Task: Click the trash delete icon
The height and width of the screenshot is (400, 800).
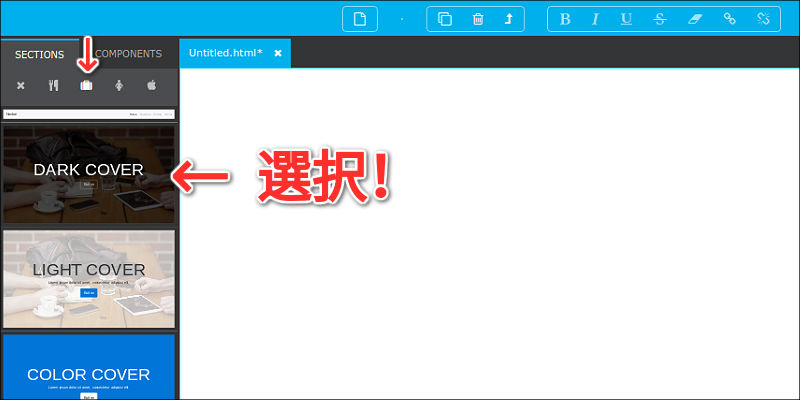Action: [x=478, y=19]
